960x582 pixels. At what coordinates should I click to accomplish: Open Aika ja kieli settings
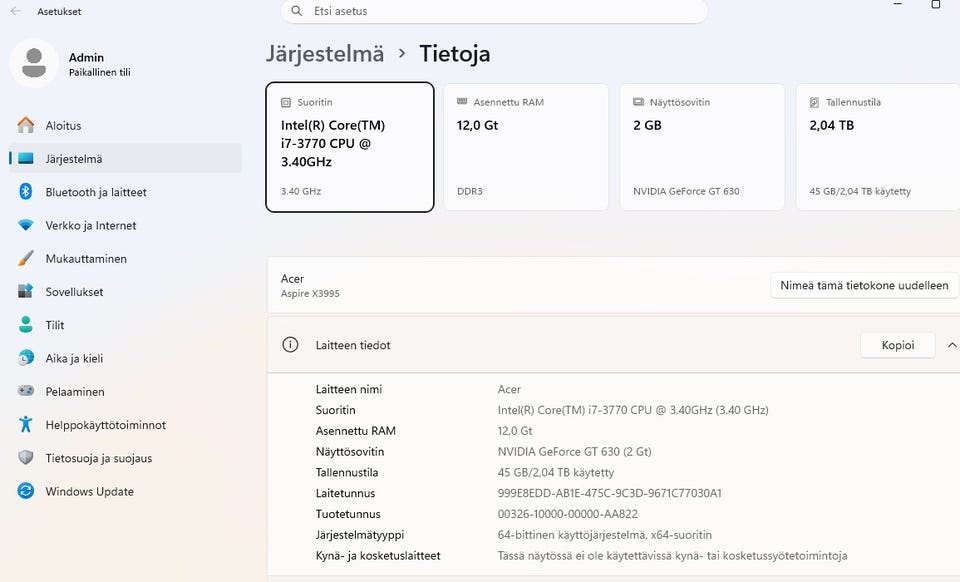pyautogui.click(x=126, y=358)
